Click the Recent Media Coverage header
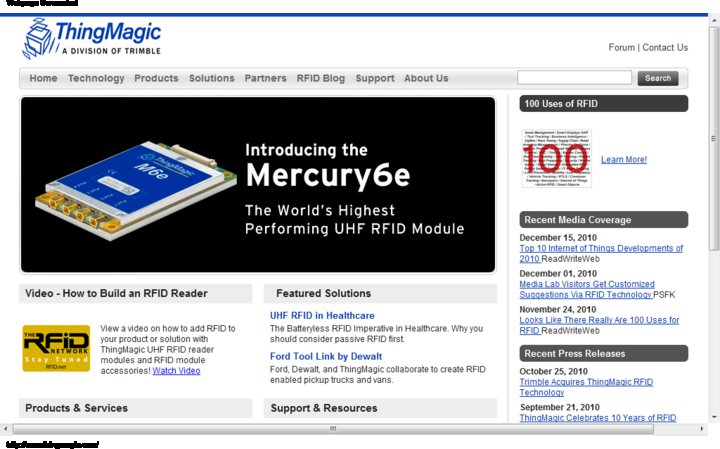Image resolution: width=720 pixels, height=449 pixels. tap(604, 220)
